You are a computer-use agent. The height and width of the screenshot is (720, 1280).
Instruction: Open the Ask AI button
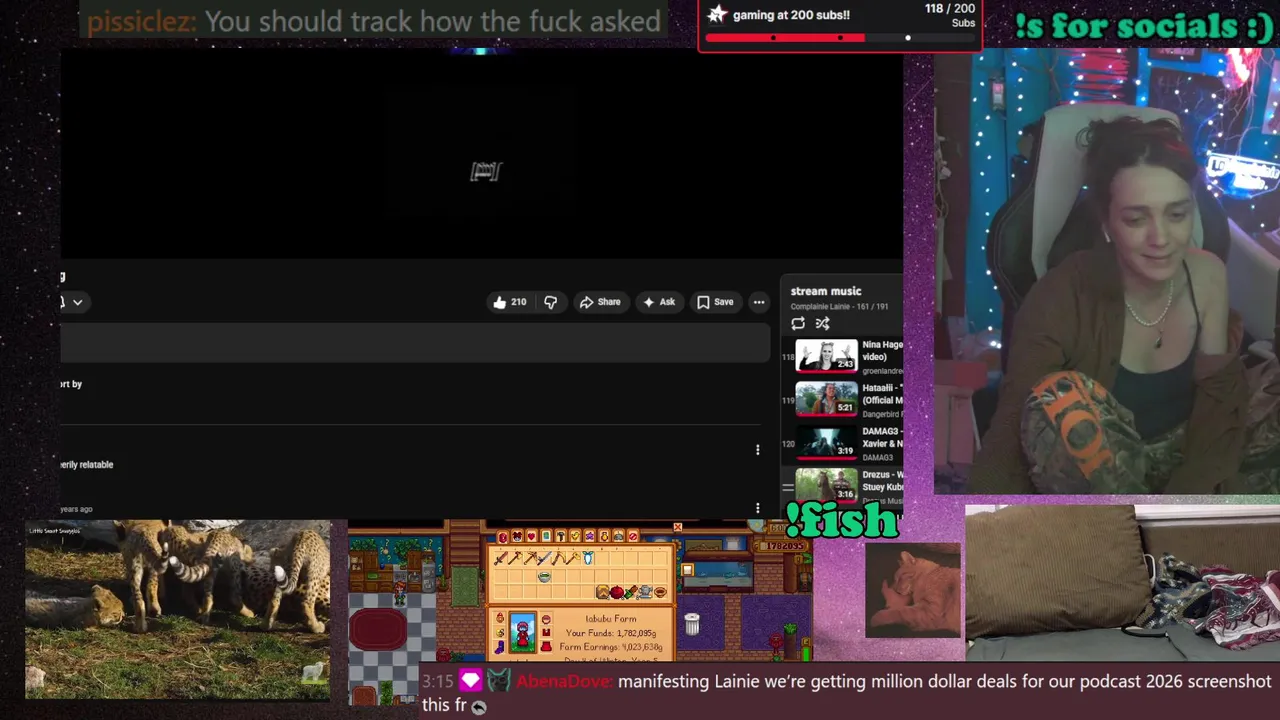(x=658, y=302)
